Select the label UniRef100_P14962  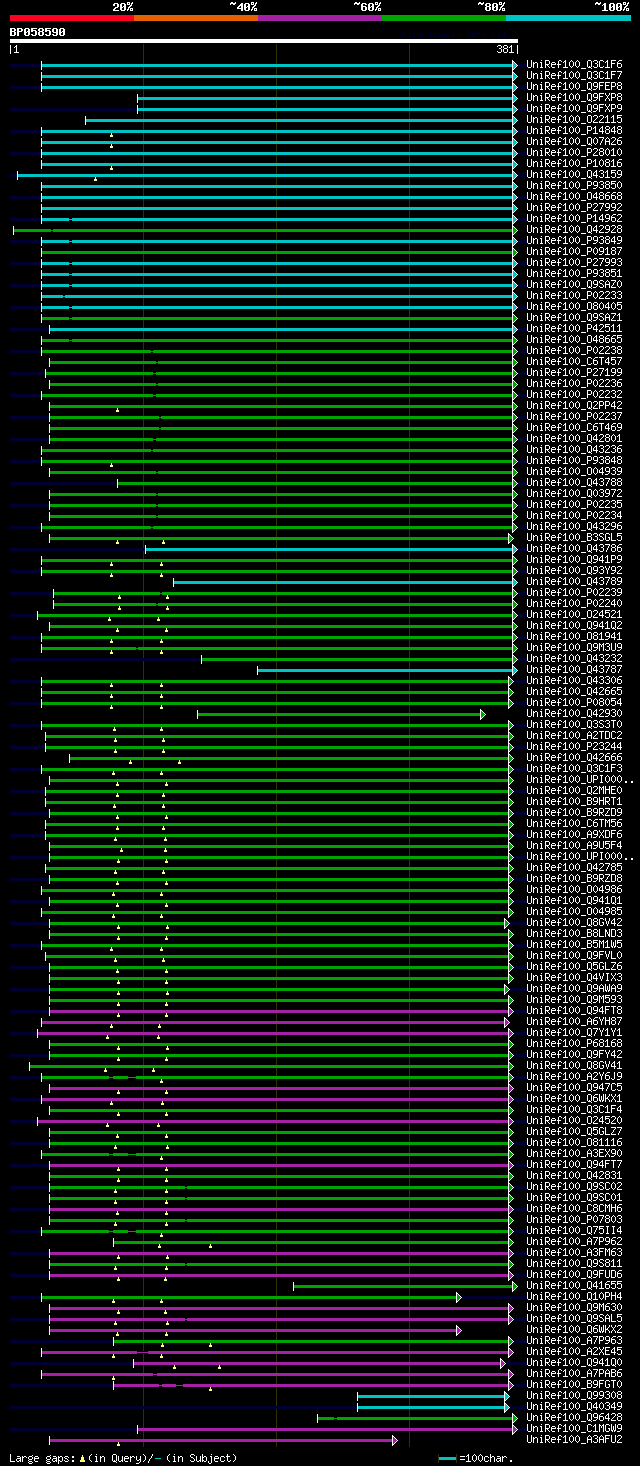pyautogui.click(x=574, y=219)
